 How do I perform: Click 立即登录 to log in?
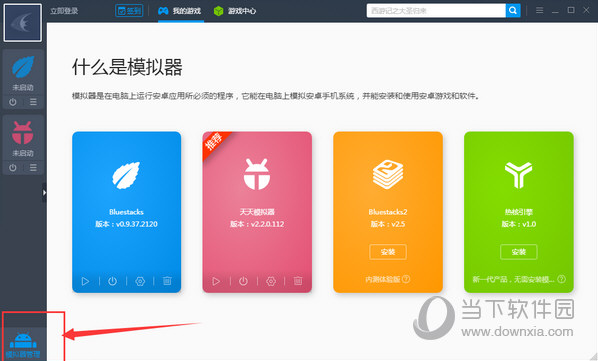(64, 11)
